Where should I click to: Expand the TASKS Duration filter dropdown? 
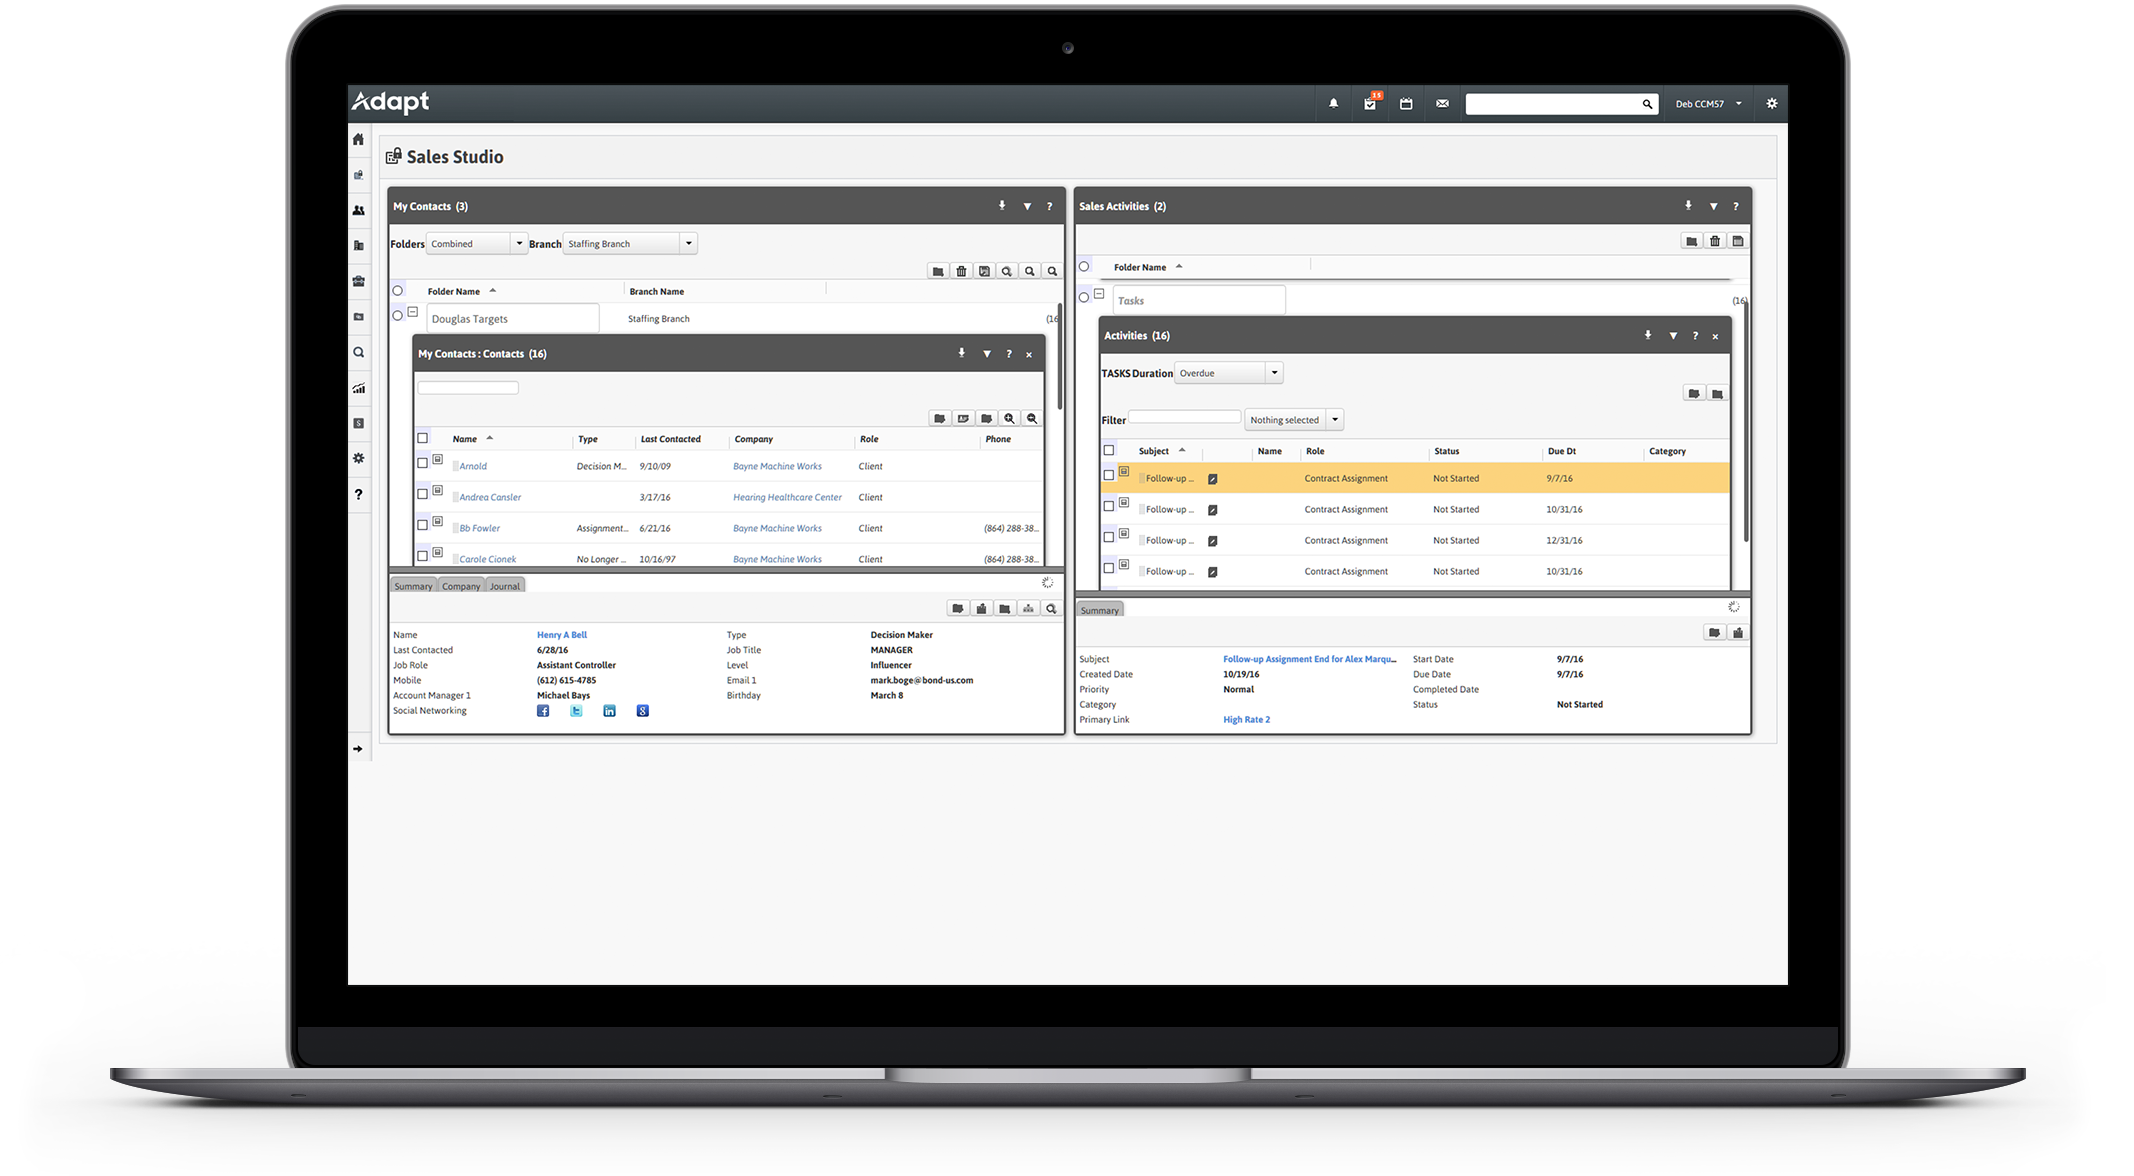pyautogui.click(x=1273, y=372)
